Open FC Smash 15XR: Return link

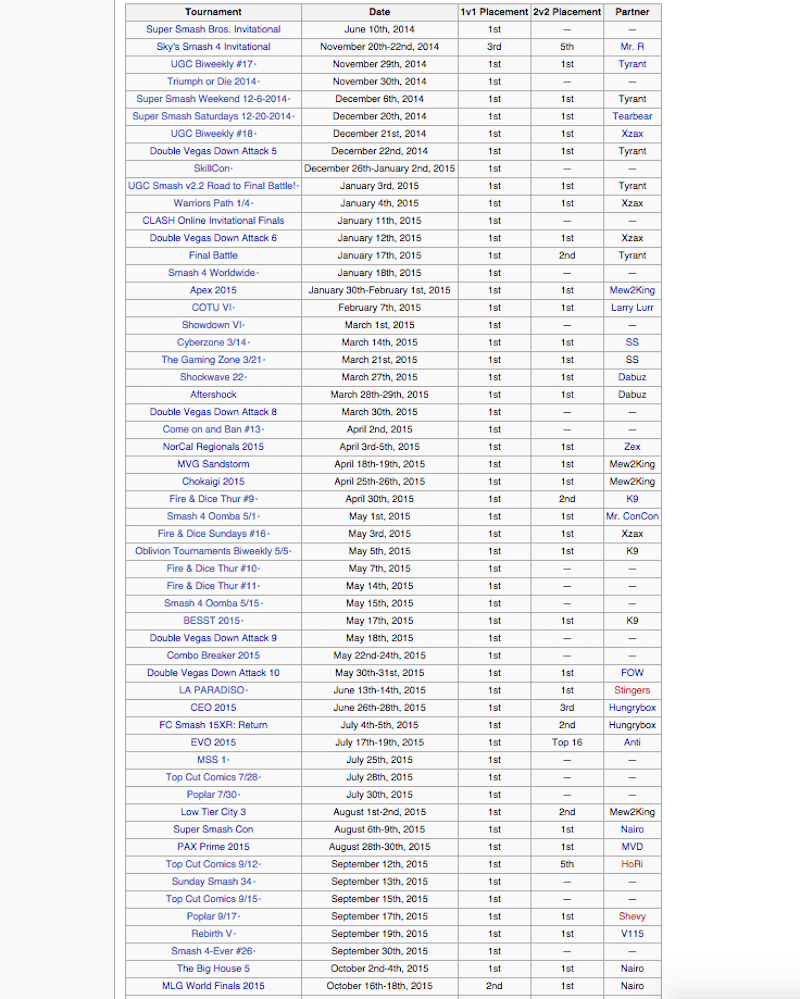213,725
